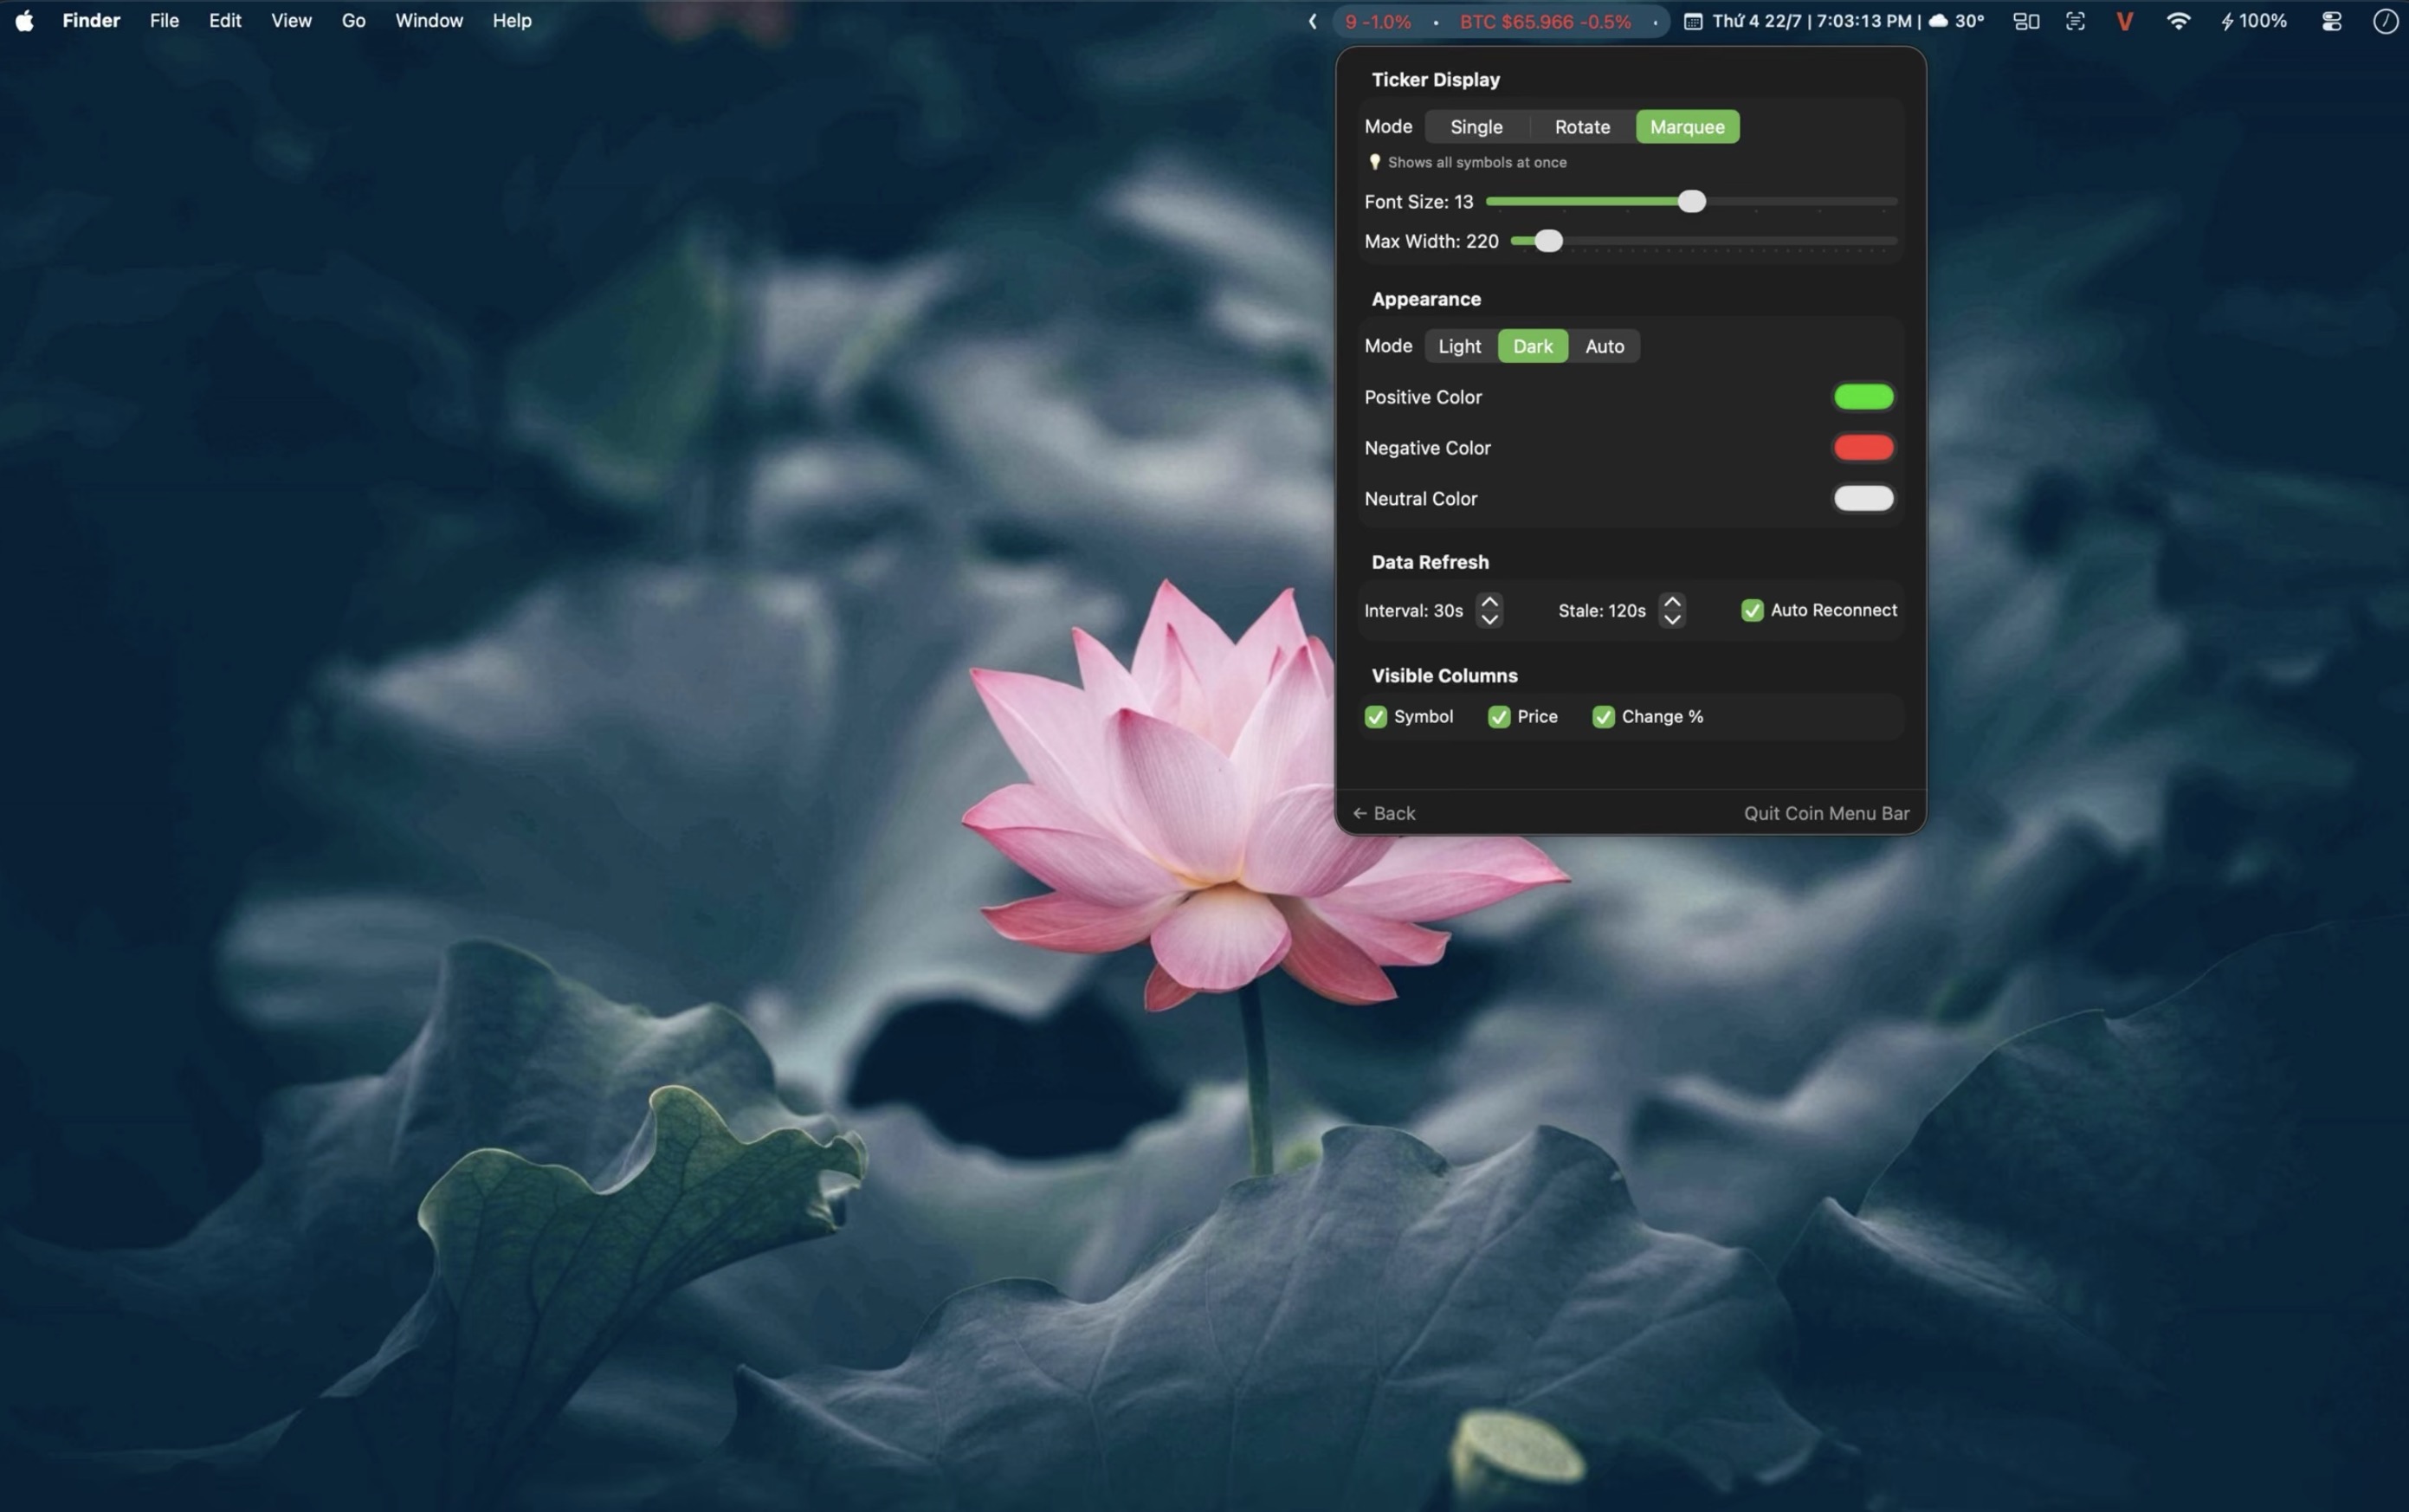Open the weather cloud 30° item
The height and width of the screenshot is (1512, 2409).
[1957, 21]
